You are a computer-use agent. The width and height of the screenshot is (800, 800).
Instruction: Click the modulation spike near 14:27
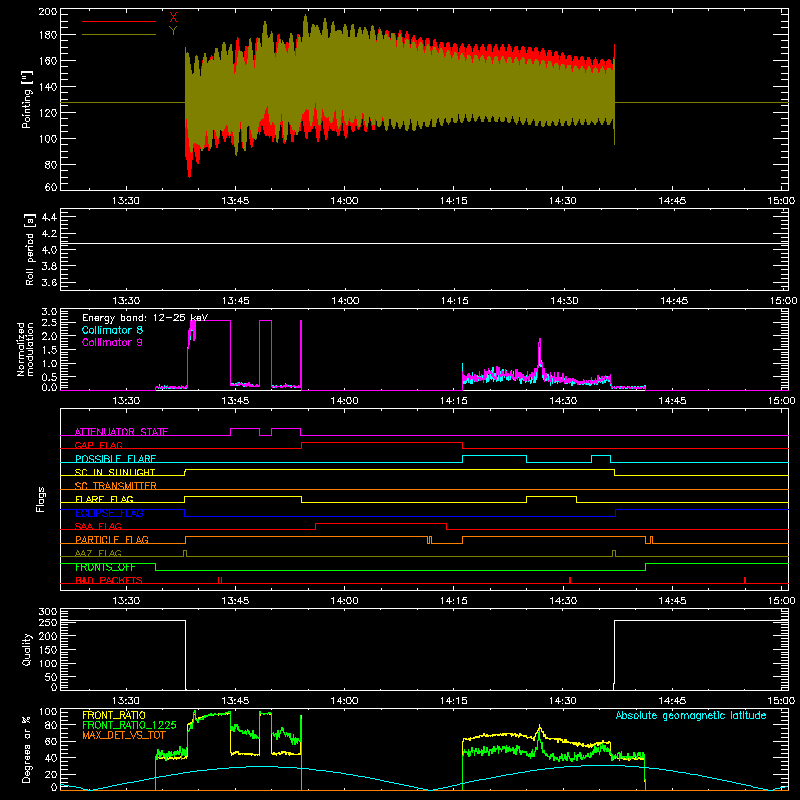pos(540,352)
